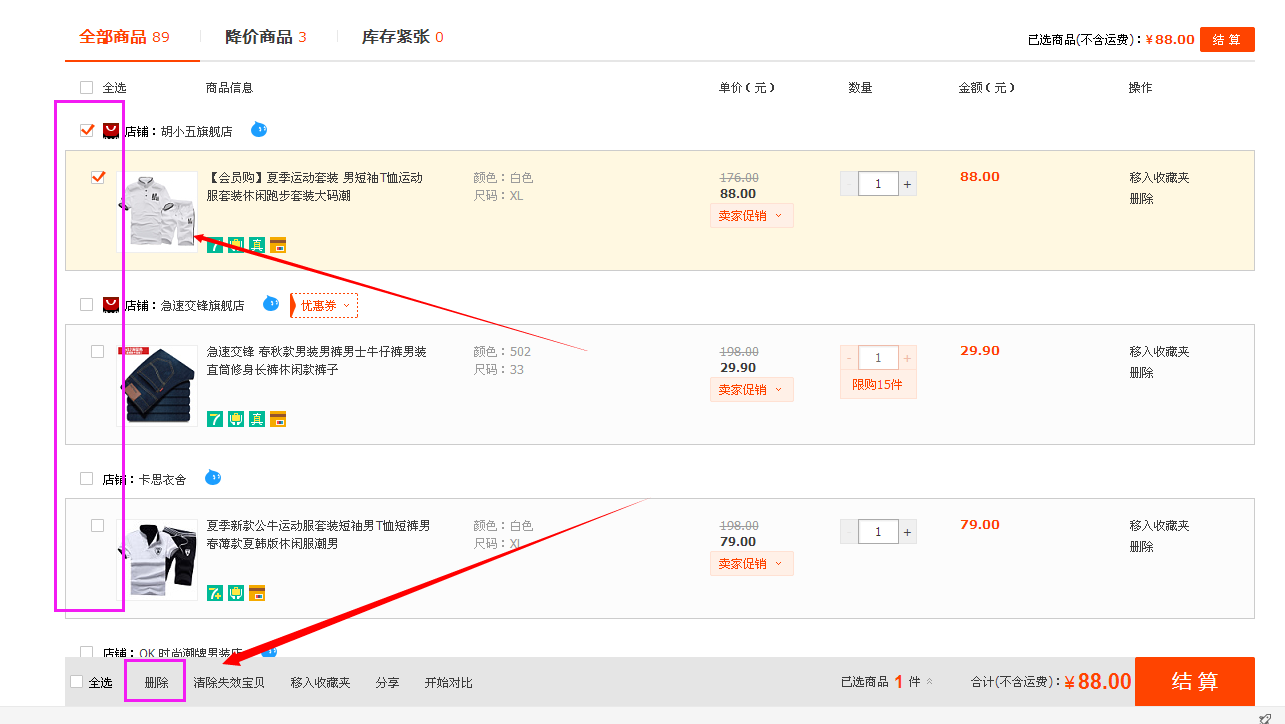Check the 全选 select-all checkbox at top
Screen dimensions: 1285x724
point(86,87)
